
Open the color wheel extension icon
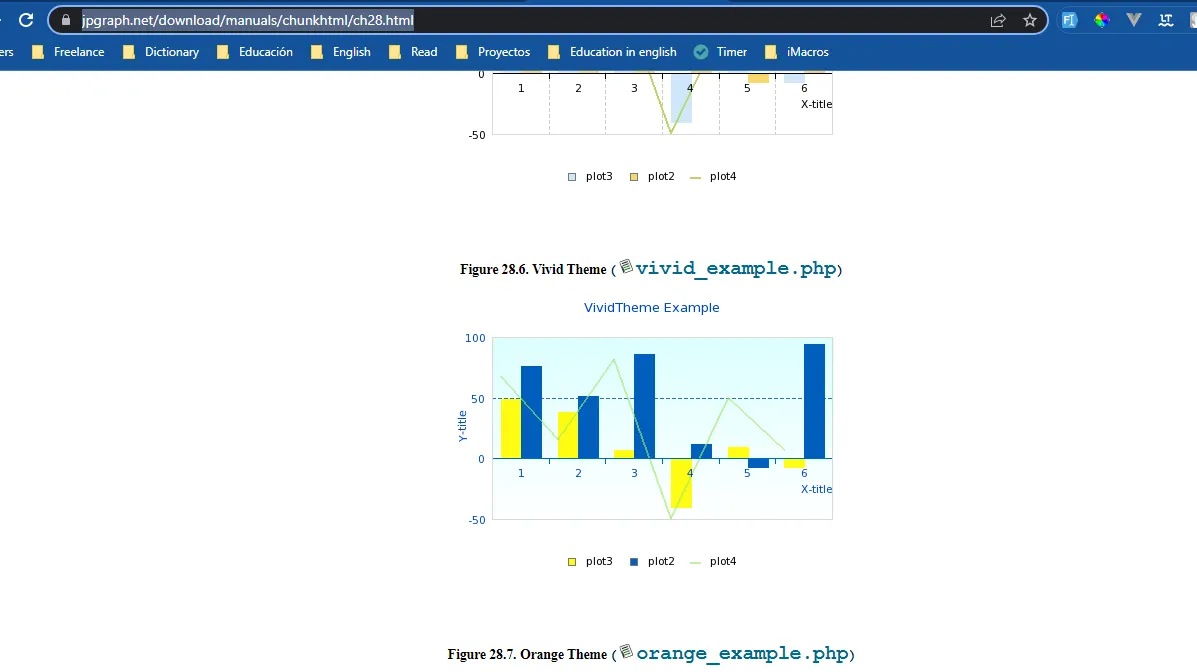pos(1102,21)
